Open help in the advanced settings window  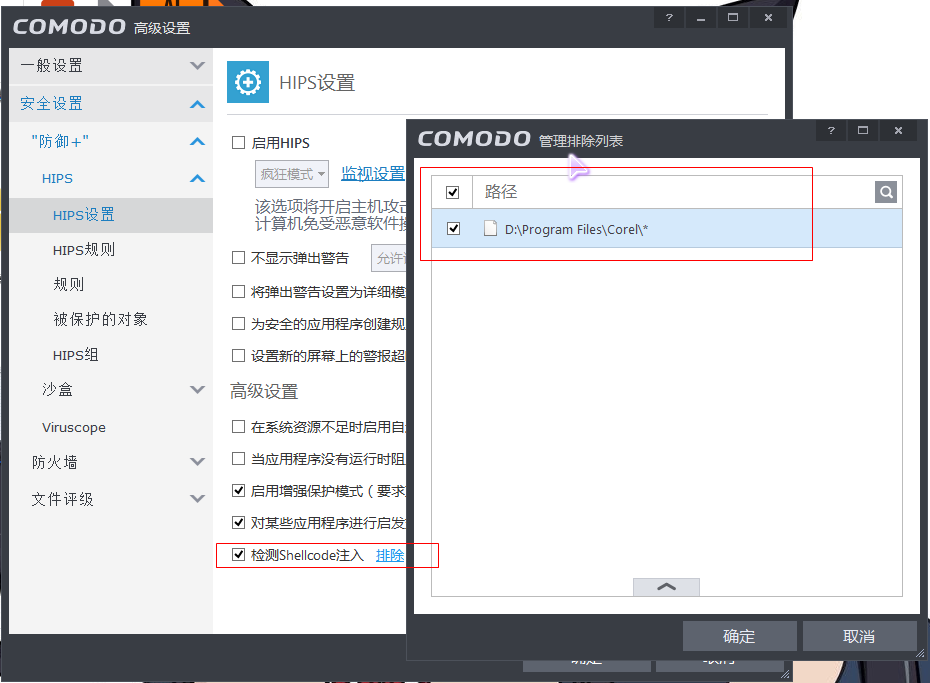point(669,18)
